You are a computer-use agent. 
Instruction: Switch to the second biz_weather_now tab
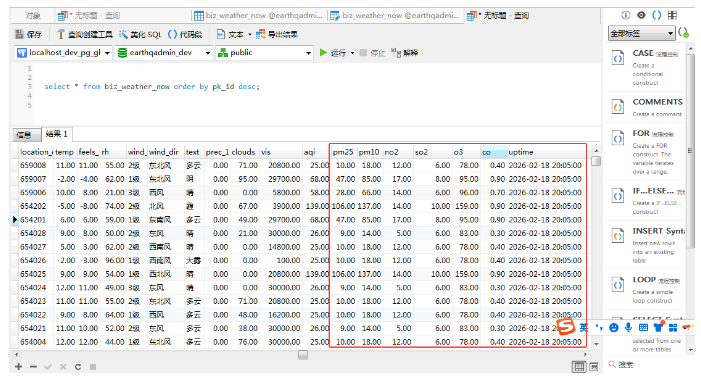(x=395, y=16)
